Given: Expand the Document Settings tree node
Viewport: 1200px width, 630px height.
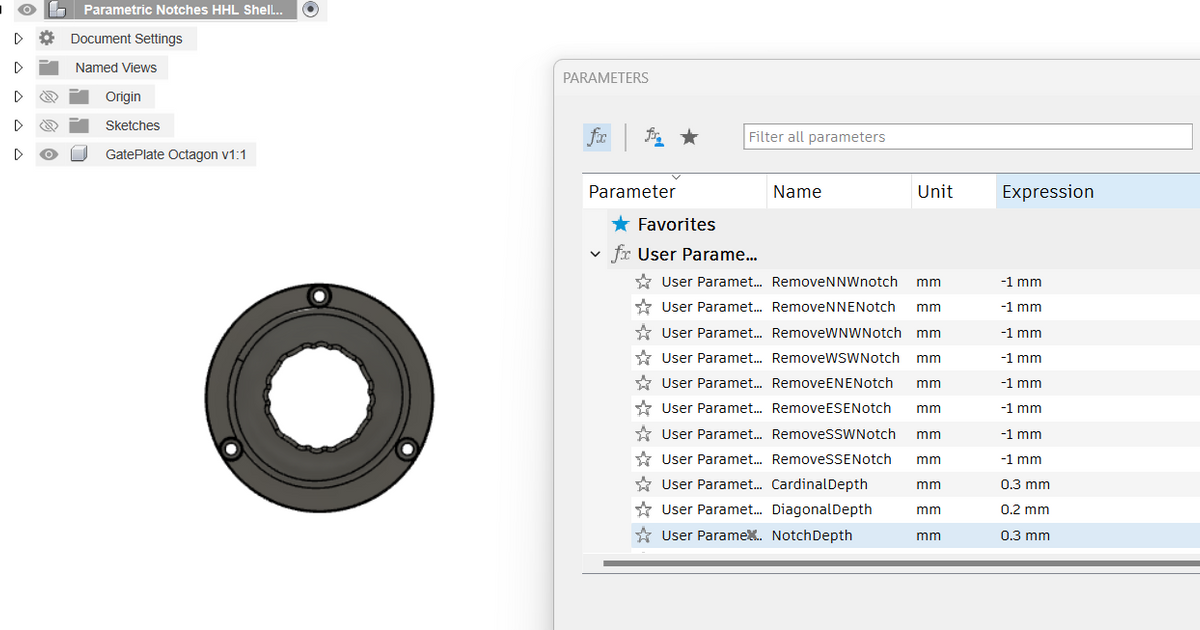Looking at the screenshot, I should coord(16,38).
